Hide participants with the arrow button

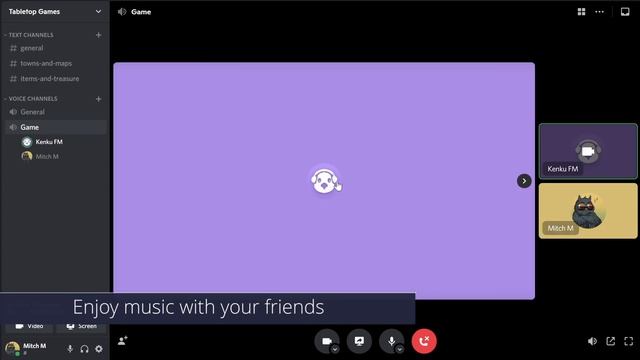pos(524,181)
